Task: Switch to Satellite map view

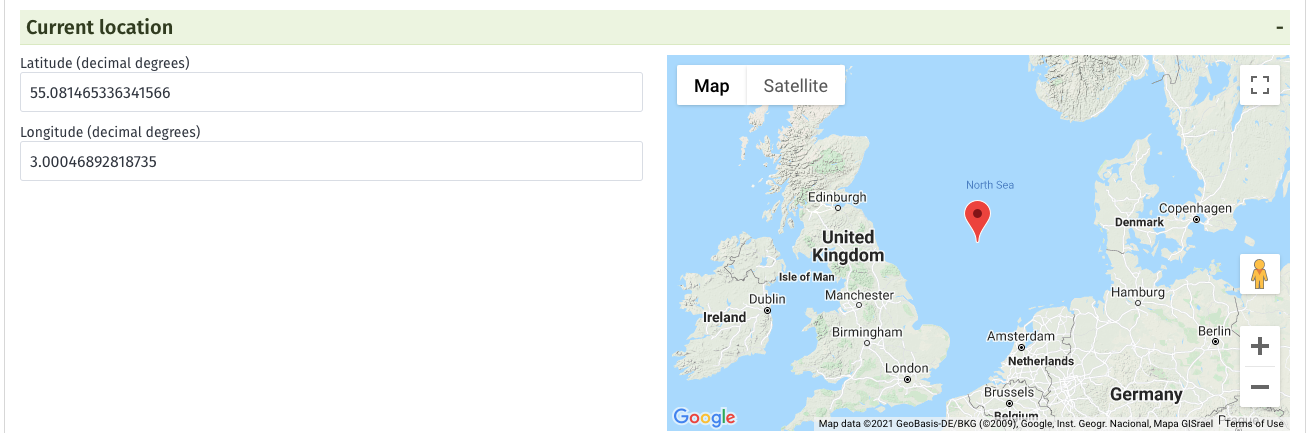Action: 795,86
